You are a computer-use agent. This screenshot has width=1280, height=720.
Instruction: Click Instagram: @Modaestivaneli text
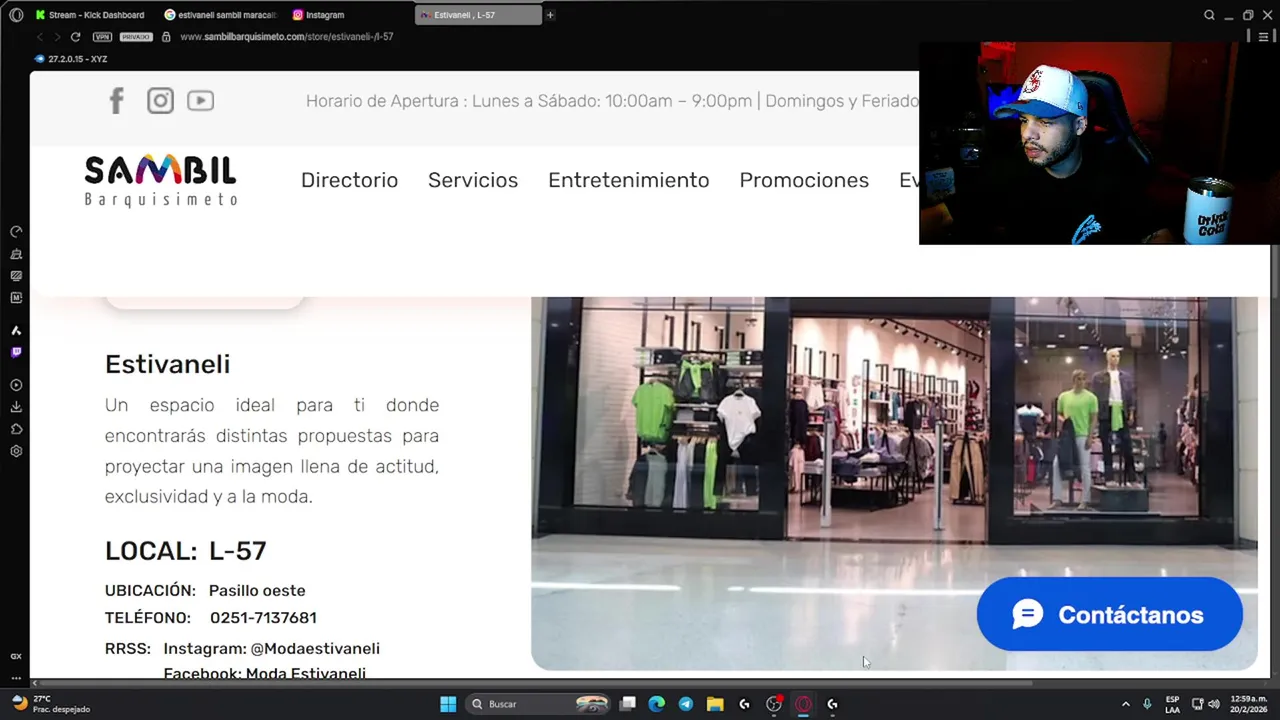(x=271, y=649)
